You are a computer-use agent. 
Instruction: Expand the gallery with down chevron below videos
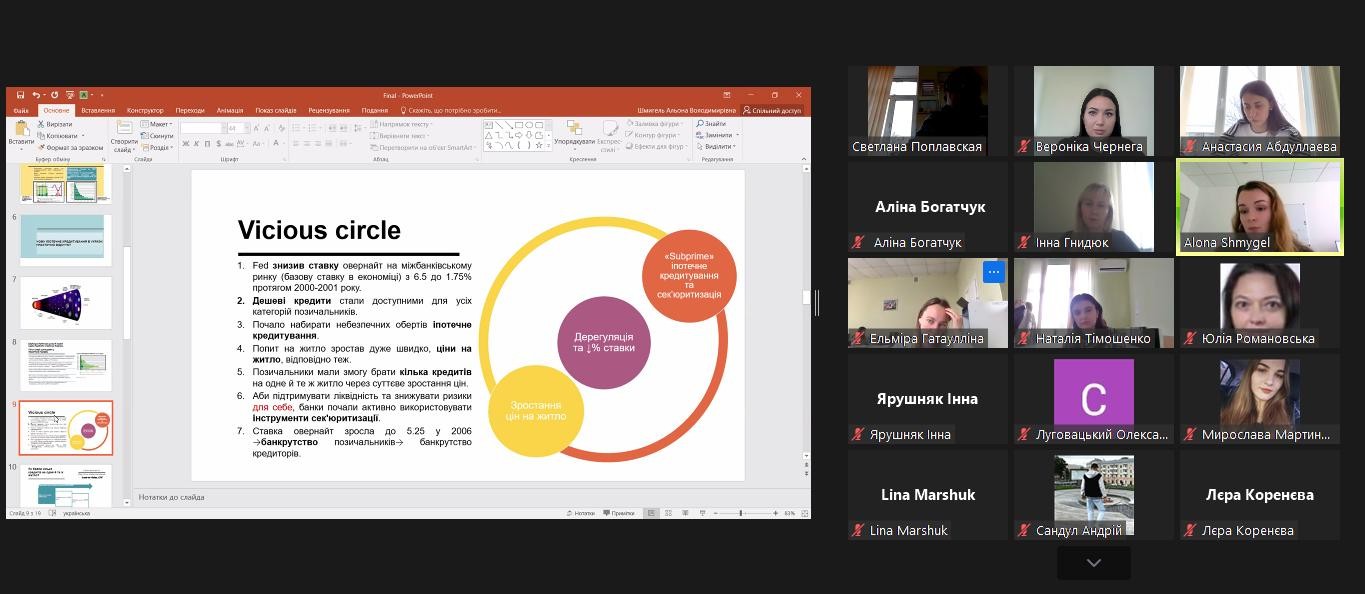[1093, 563]
